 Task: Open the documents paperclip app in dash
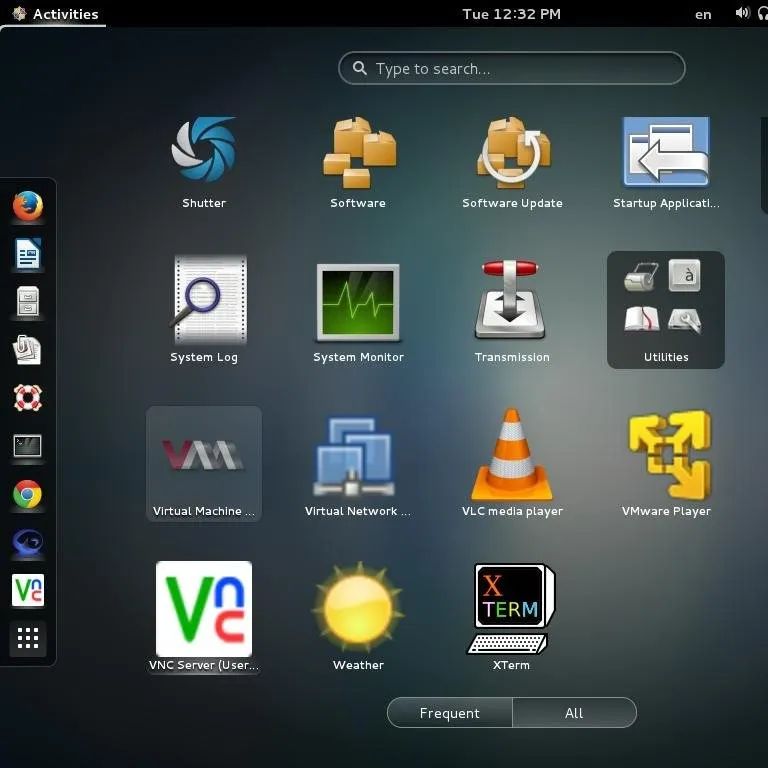click(x=27, y=350)
